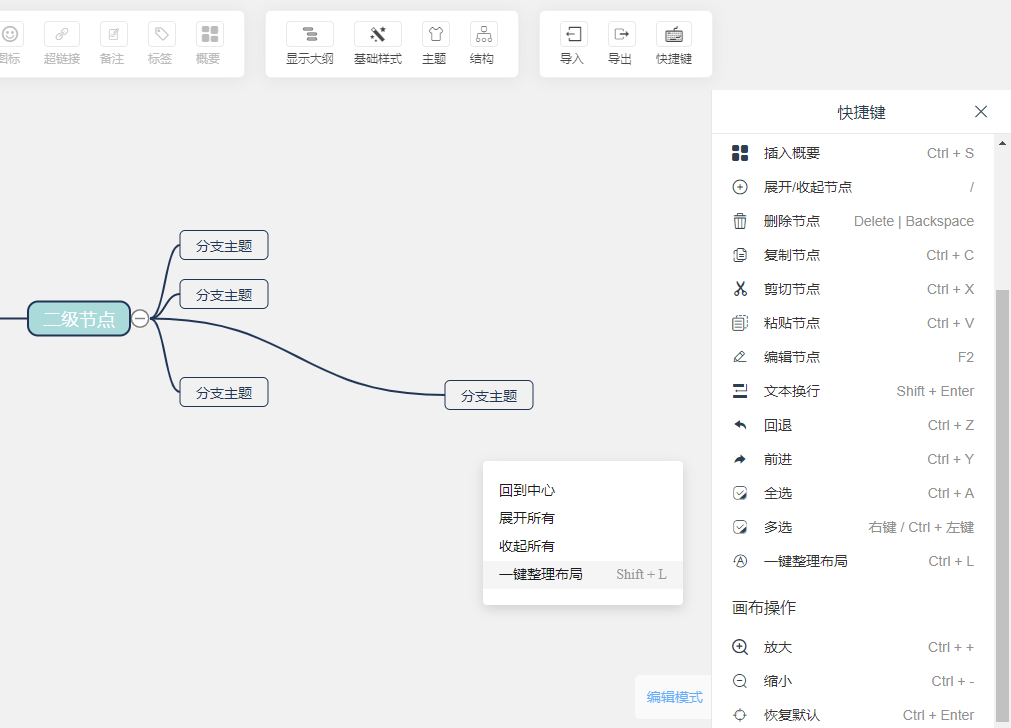The image size is (1011, 728).
Task: Click the 快捷键 panel title
Action: point(861,112)
